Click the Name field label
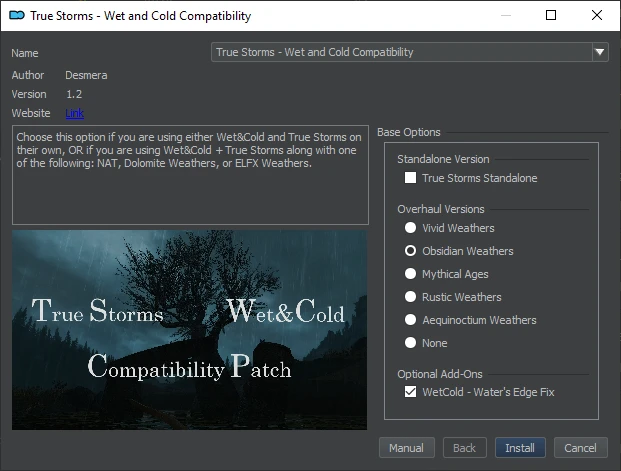Screen dimensions: 621x471 [25, 53]
